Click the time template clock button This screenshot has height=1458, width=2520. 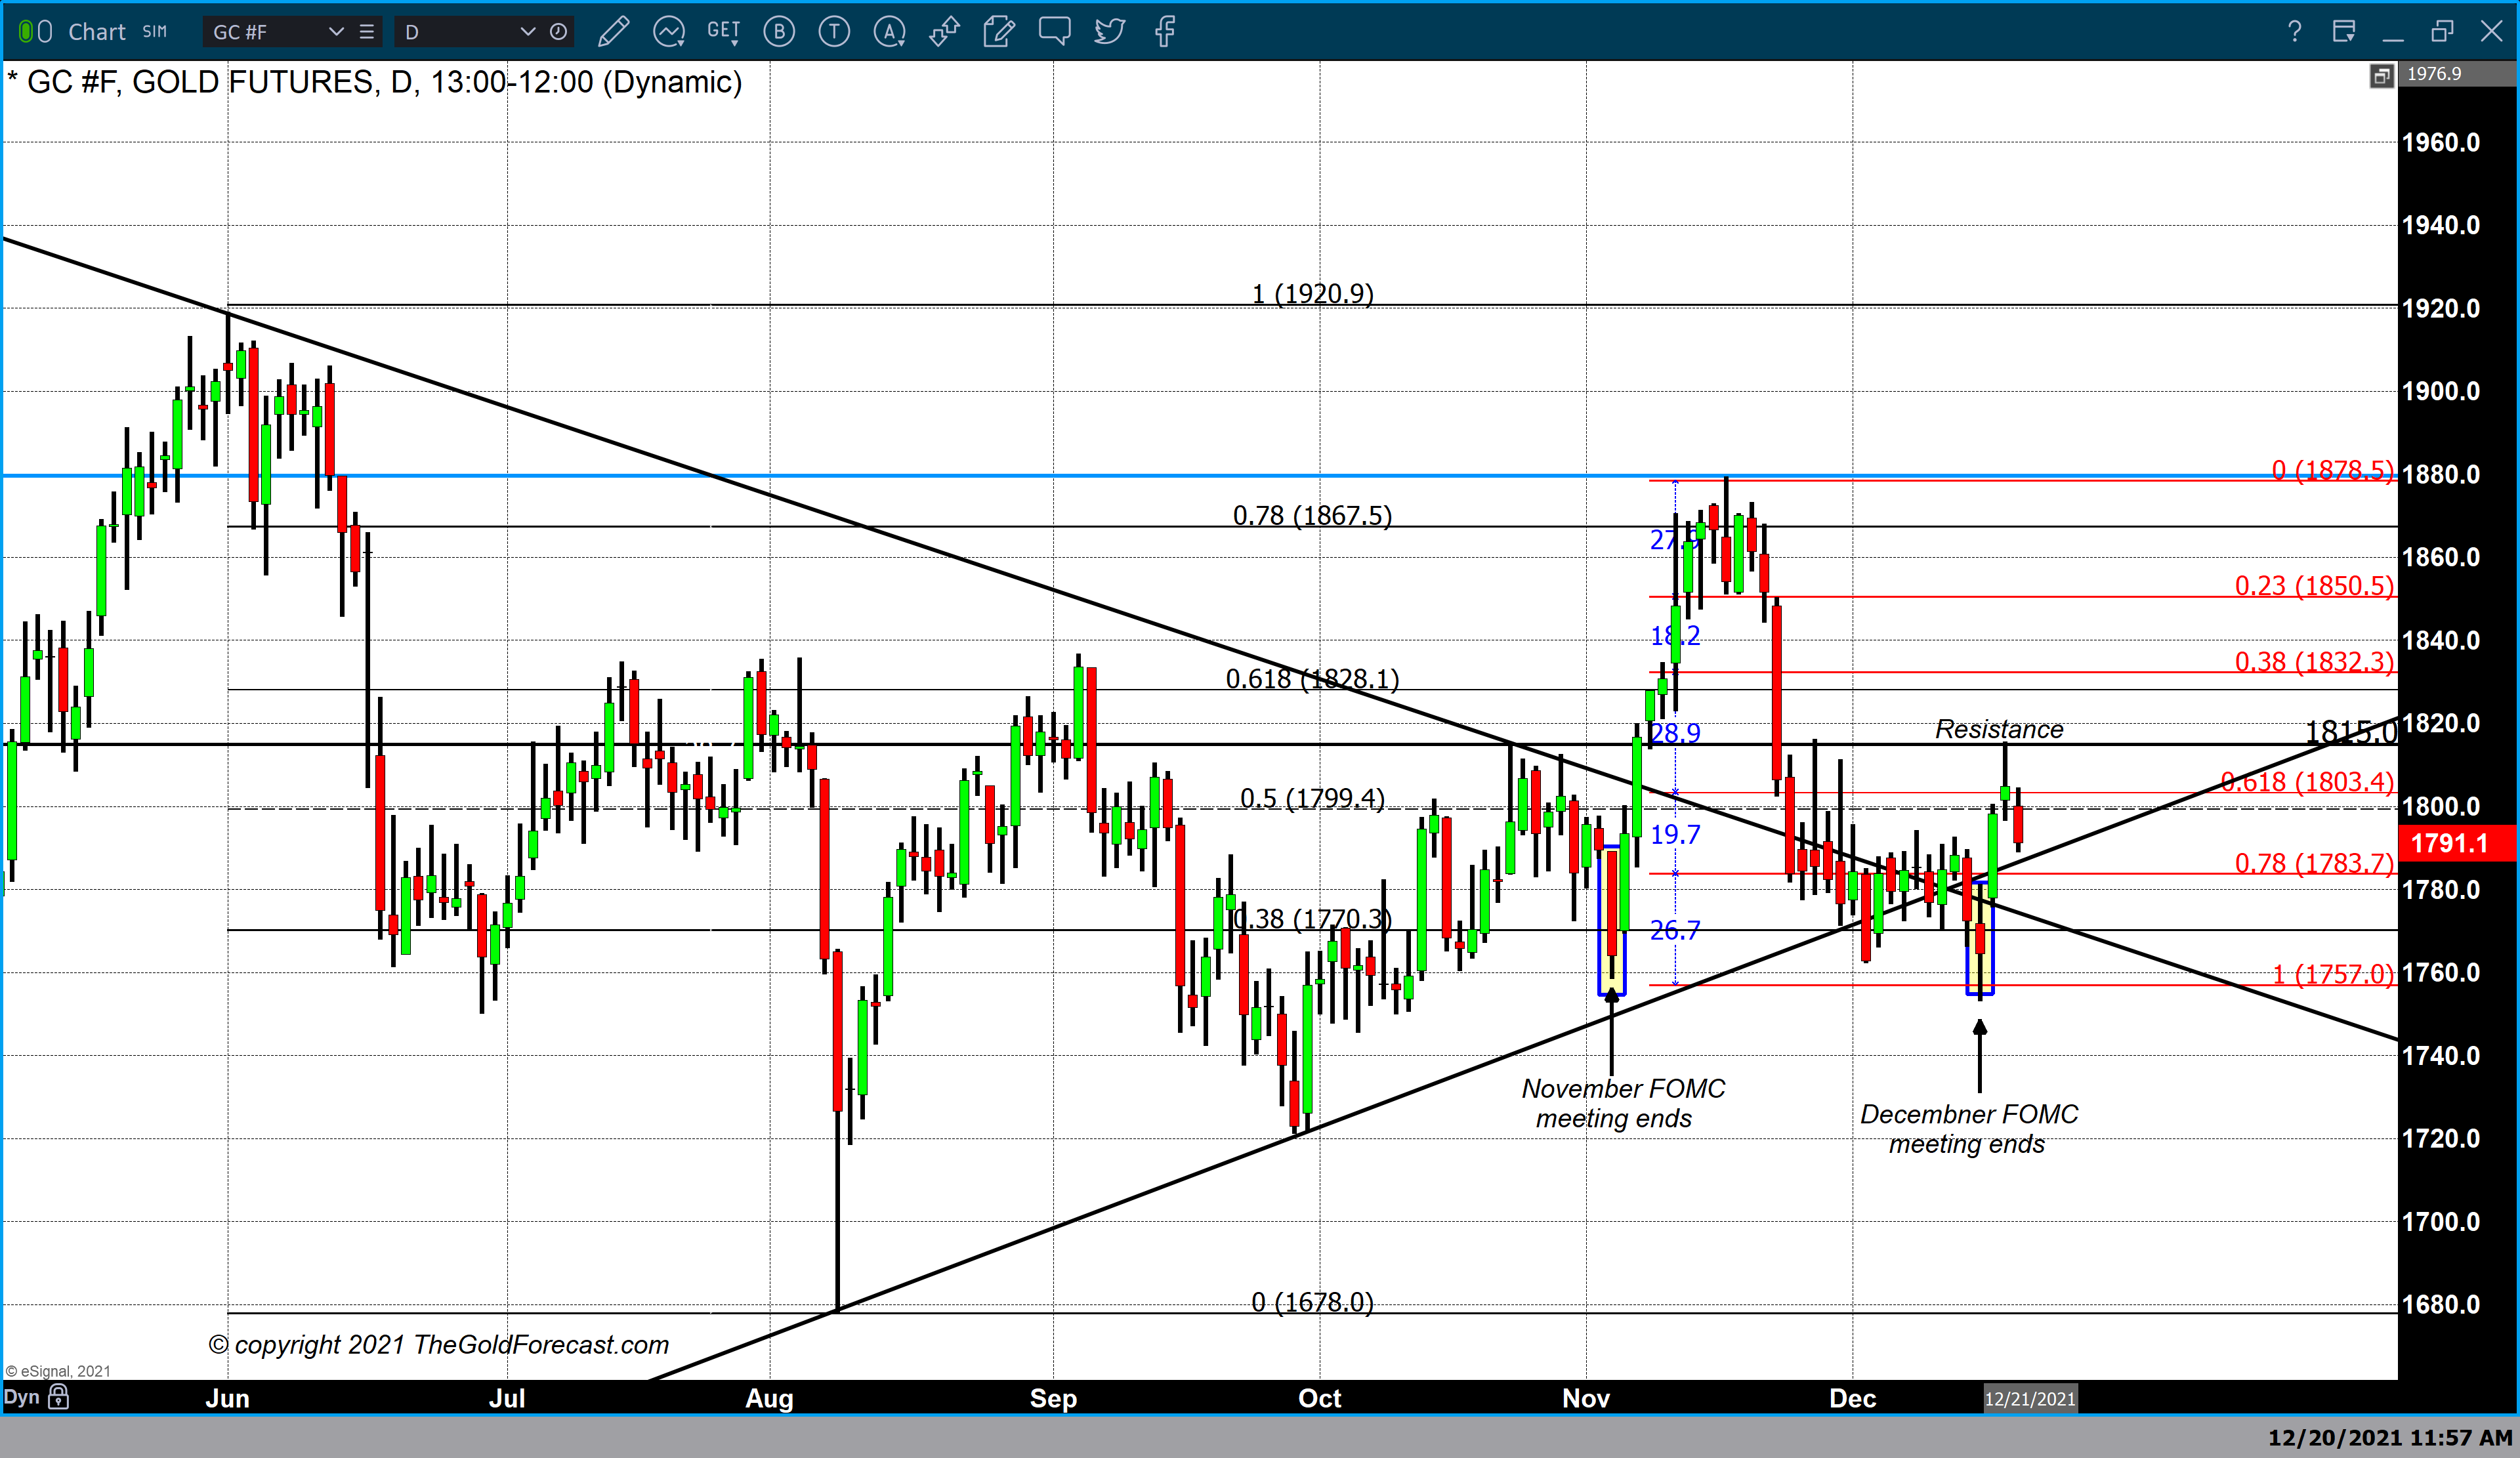coord(559,32)
